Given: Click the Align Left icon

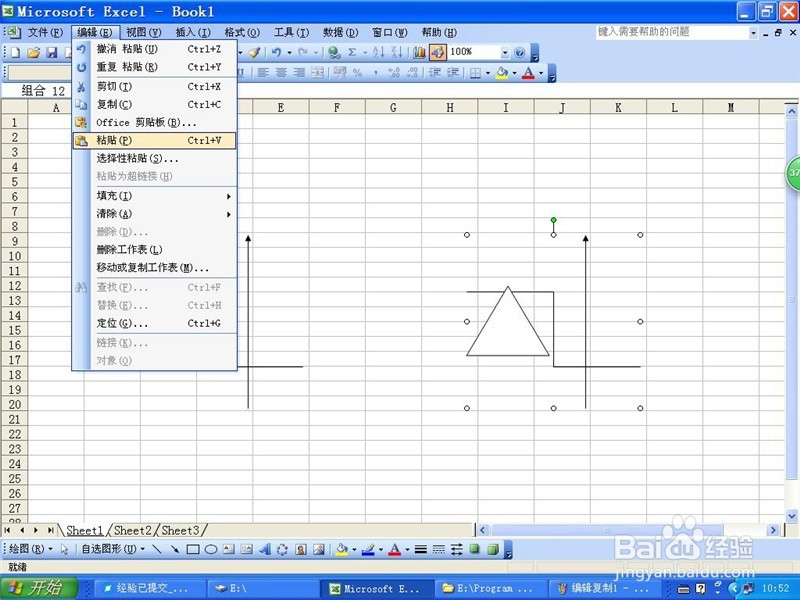Looking at the screenshot, I should click(263, 73).
